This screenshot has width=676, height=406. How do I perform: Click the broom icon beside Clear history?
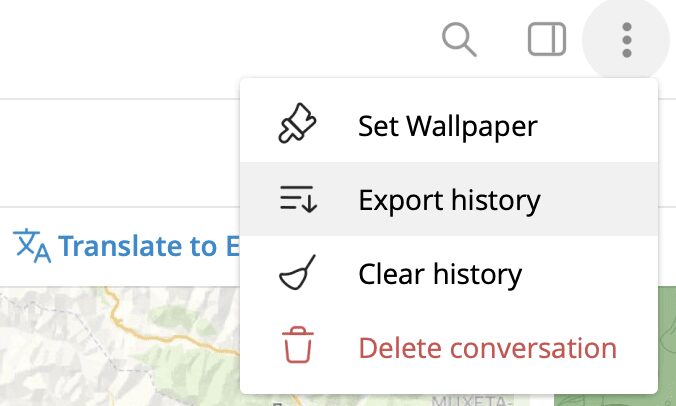click(x=297, y=274)
